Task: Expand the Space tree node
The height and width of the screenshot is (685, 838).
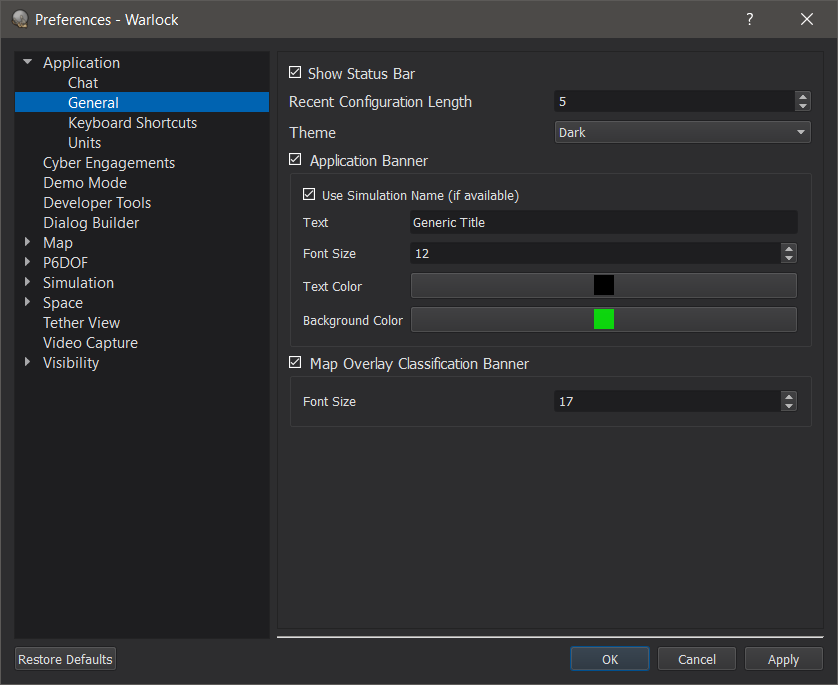Action: [28, 302]
